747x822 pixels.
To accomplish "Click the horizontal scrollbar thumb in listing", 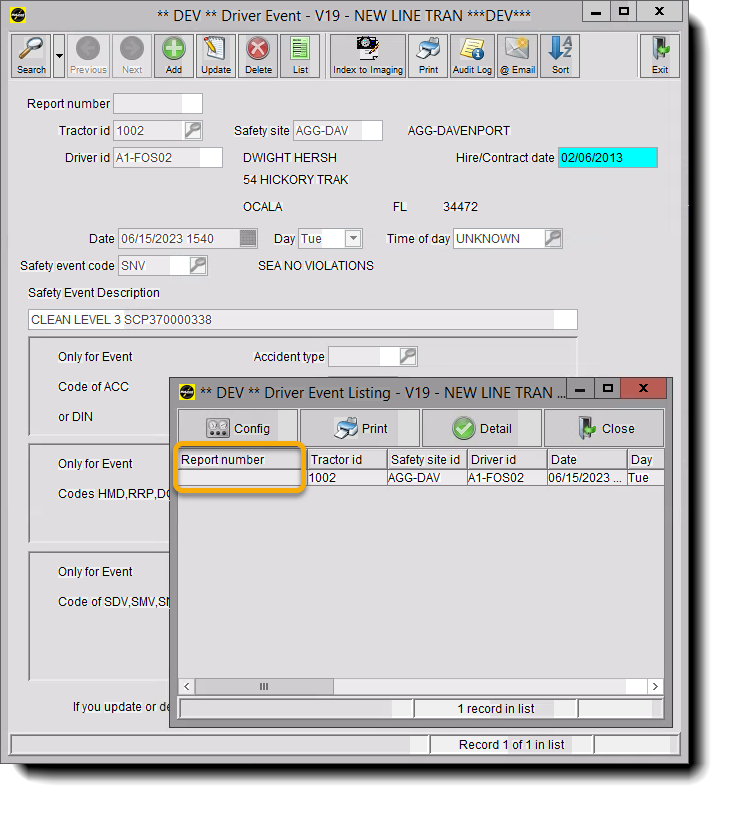I will [x=264, y=686].
